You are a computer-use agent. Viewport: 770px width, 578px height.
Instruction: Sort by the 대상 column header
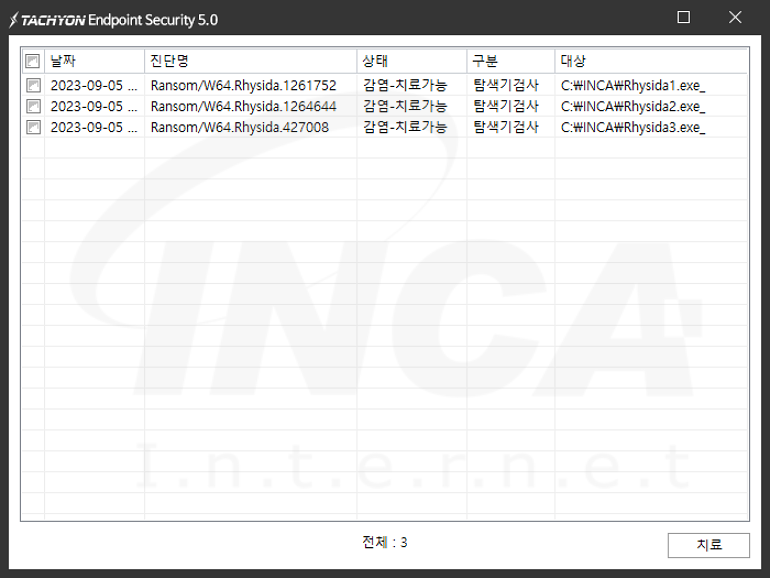(652, 61)
